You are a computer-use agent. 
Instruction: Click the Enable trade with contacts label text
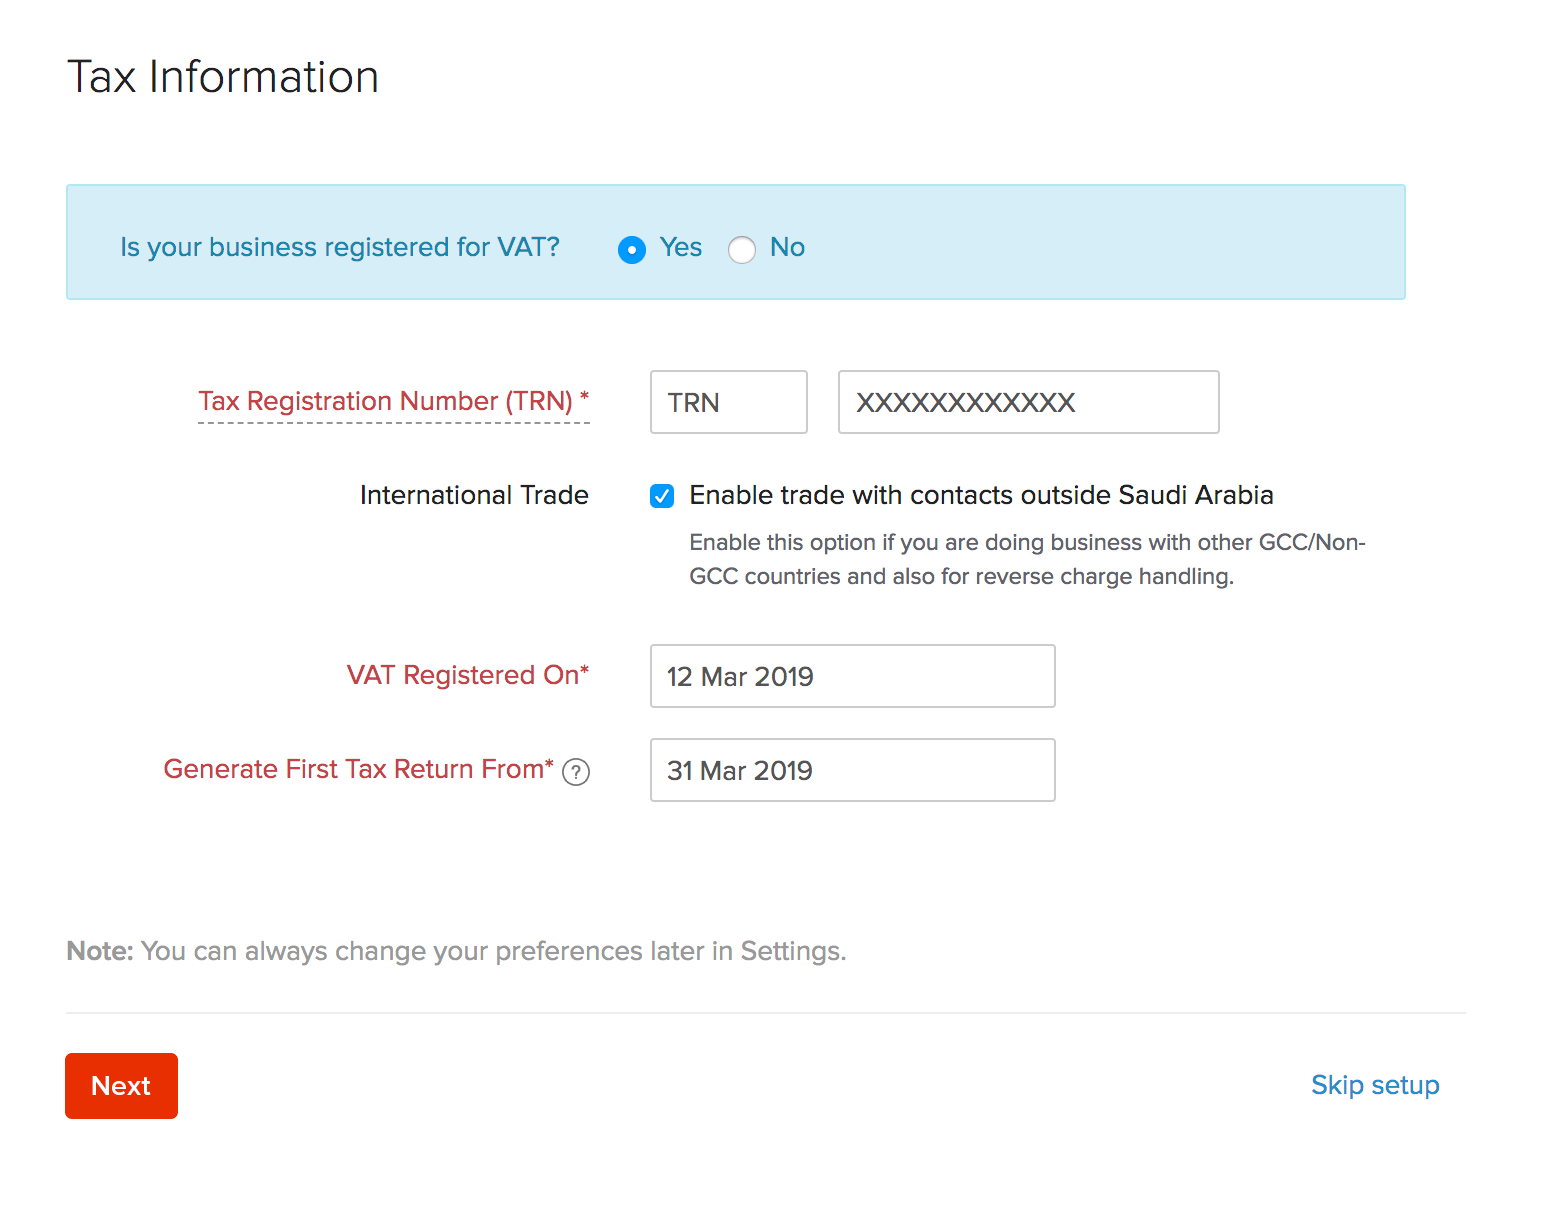[981, 495]
